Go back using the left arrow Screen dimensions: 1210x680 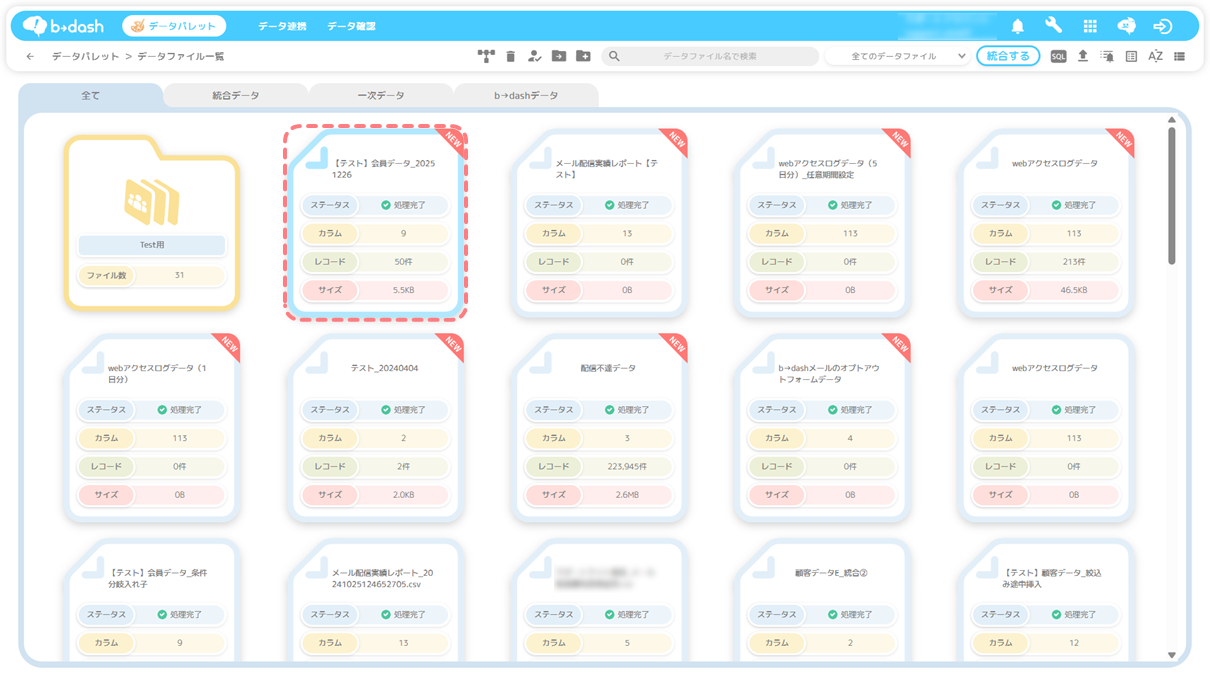[30, 57]
